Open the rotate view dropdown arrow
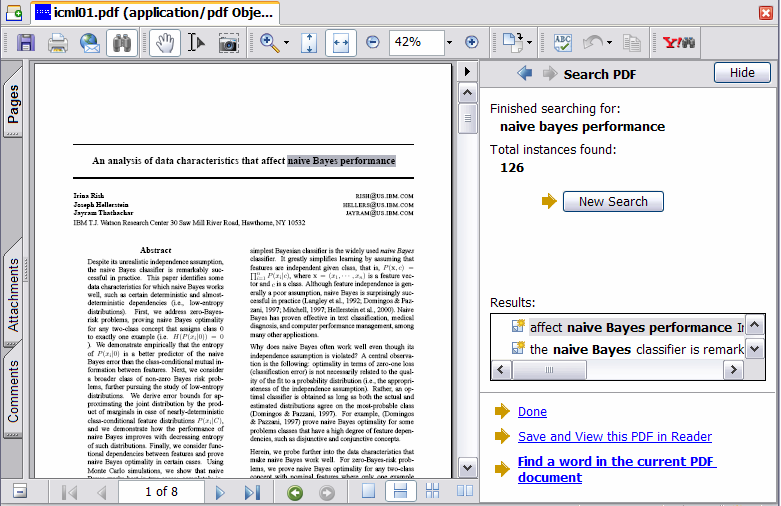Viewport: 781px width, 506px height. pos(529,43)
